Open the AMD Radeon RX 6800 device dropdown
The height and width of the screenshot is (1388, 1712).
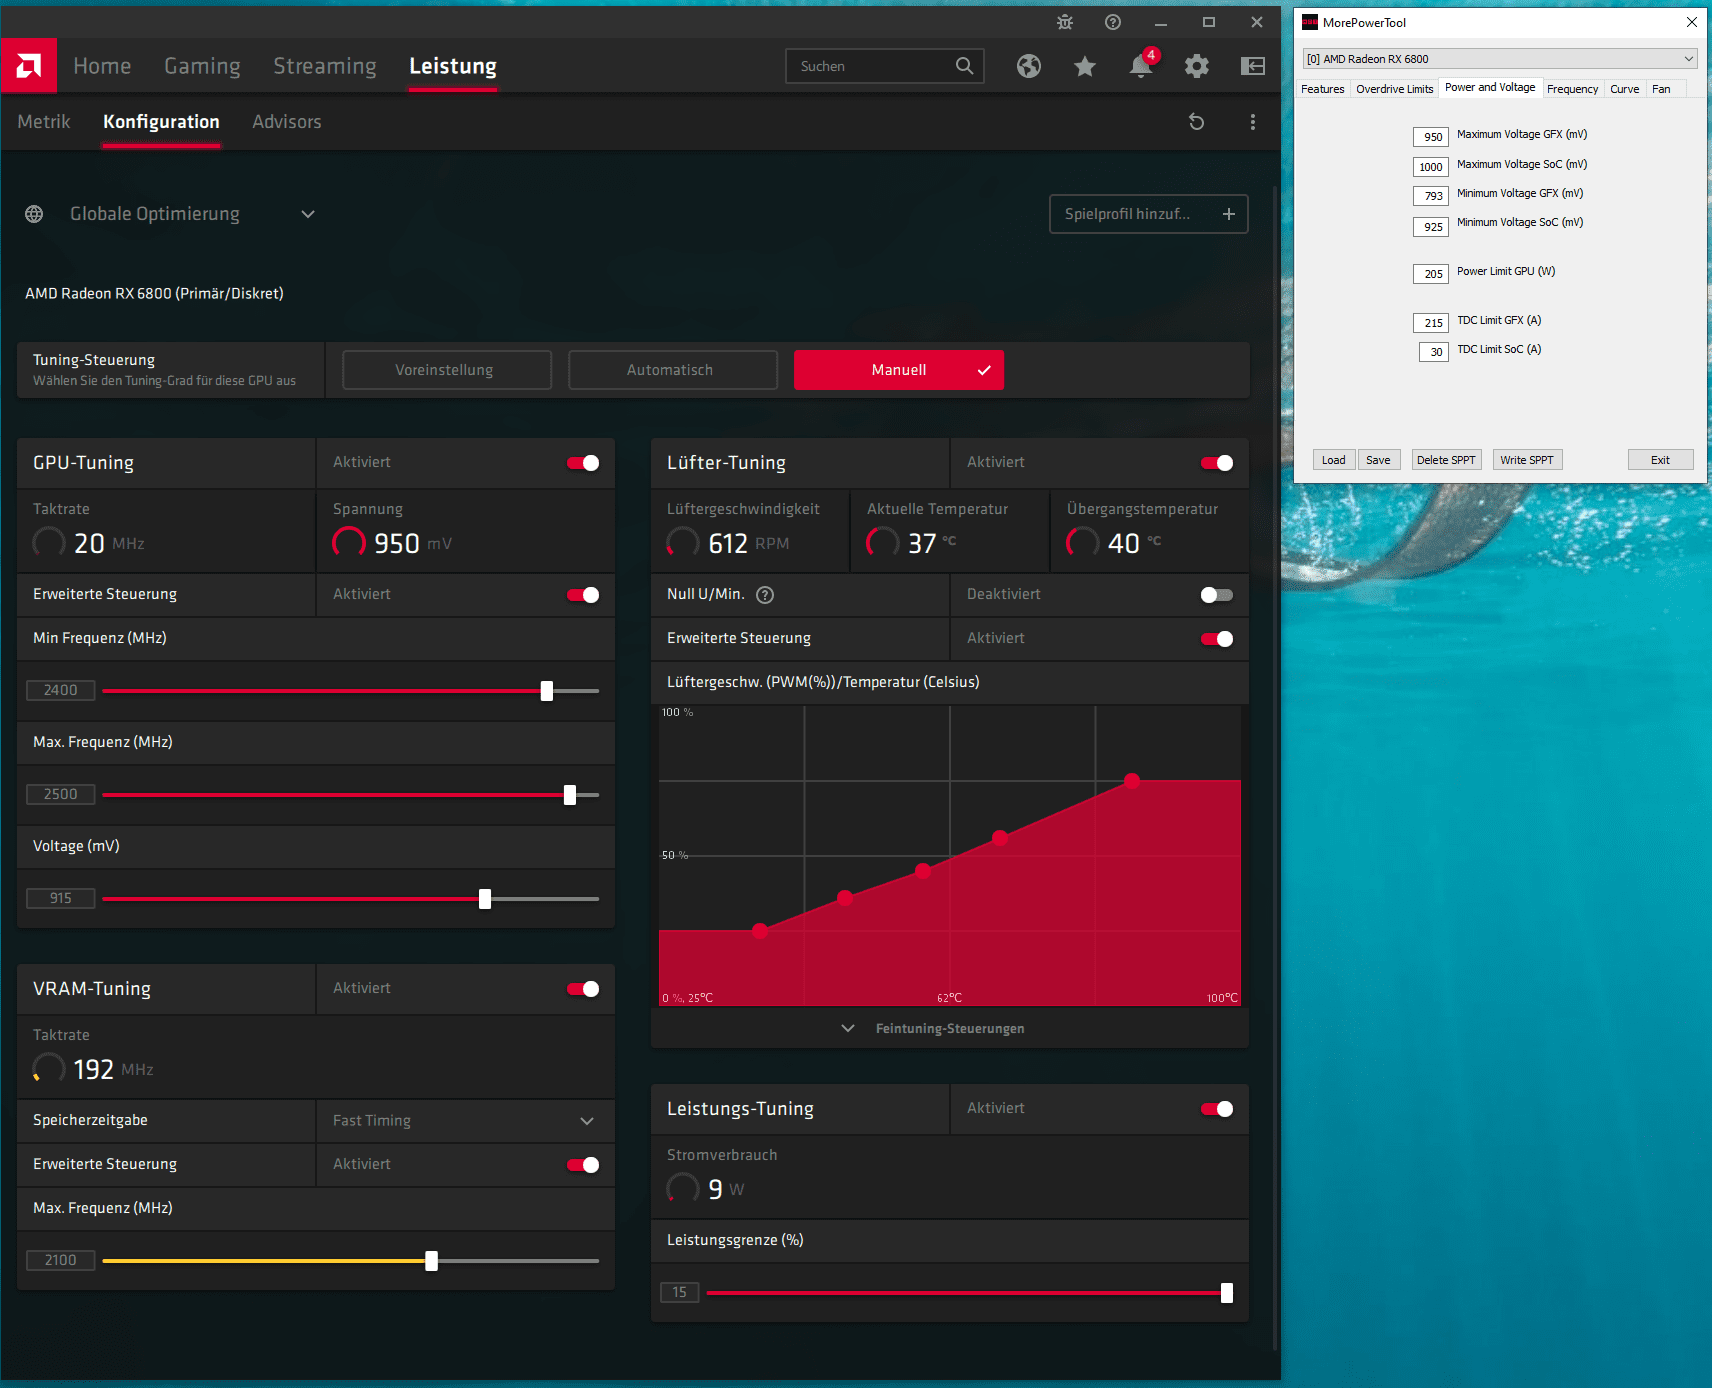point(1499,59)
